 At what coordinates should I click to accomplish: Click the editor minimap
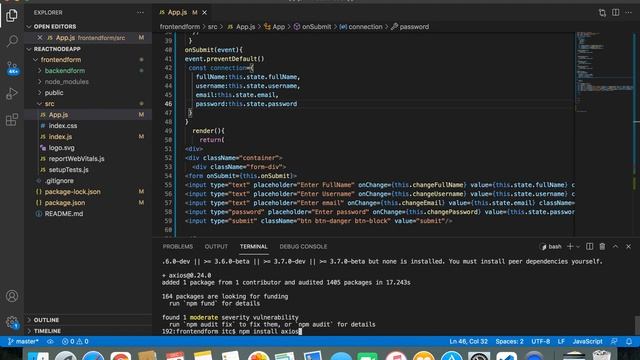click(604, 134)
